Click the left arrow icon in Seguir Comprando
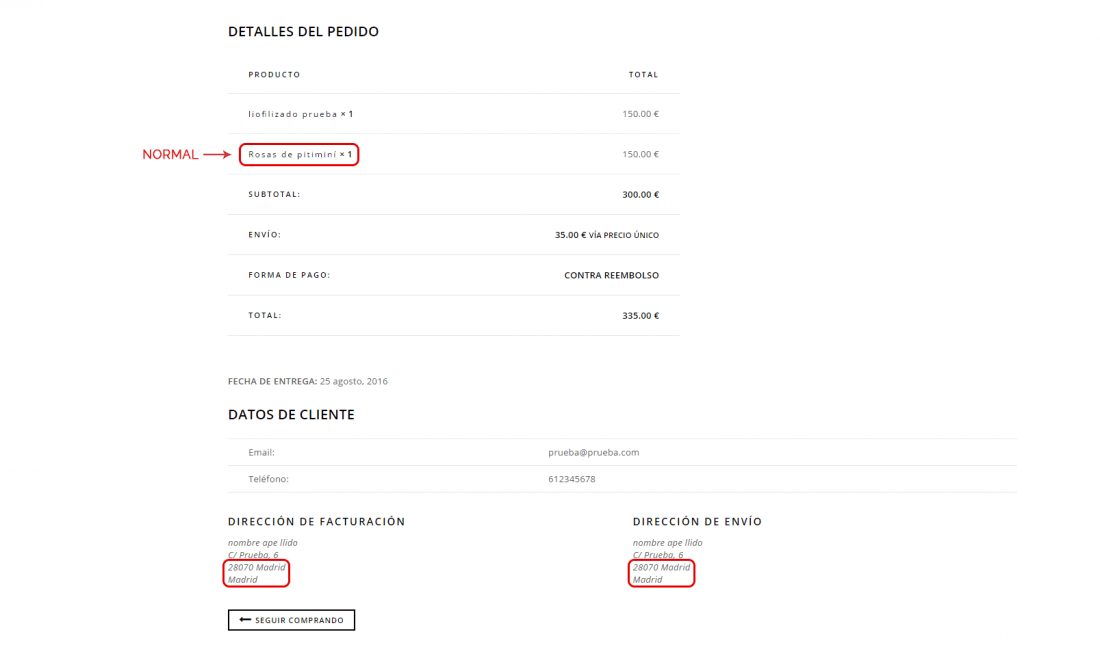The image size is (1100, 671). tap(245, 620)
